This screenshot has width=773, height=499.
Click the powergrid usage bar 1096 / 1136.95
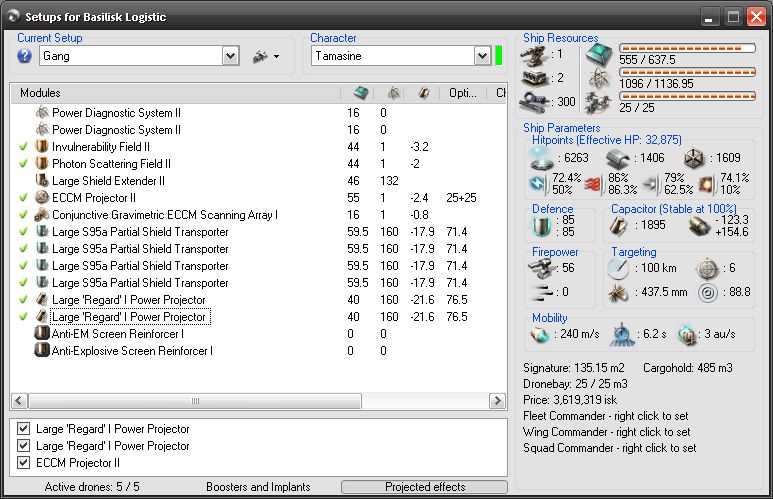pos(687,72)
